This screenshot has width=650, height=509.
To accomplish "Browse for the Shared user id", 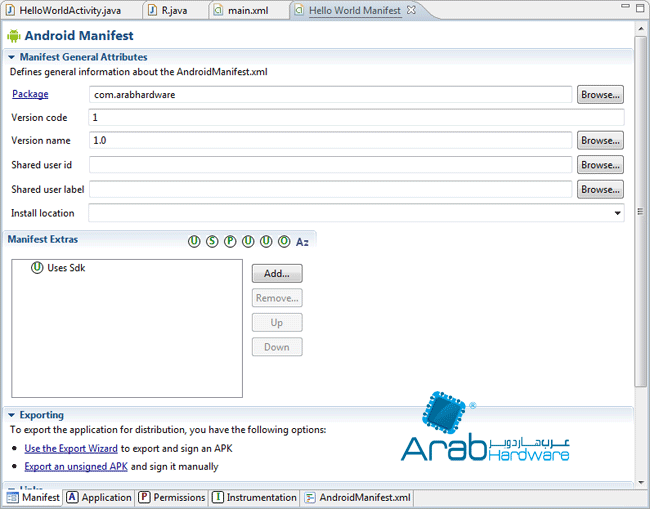I will tap(600, 165).
